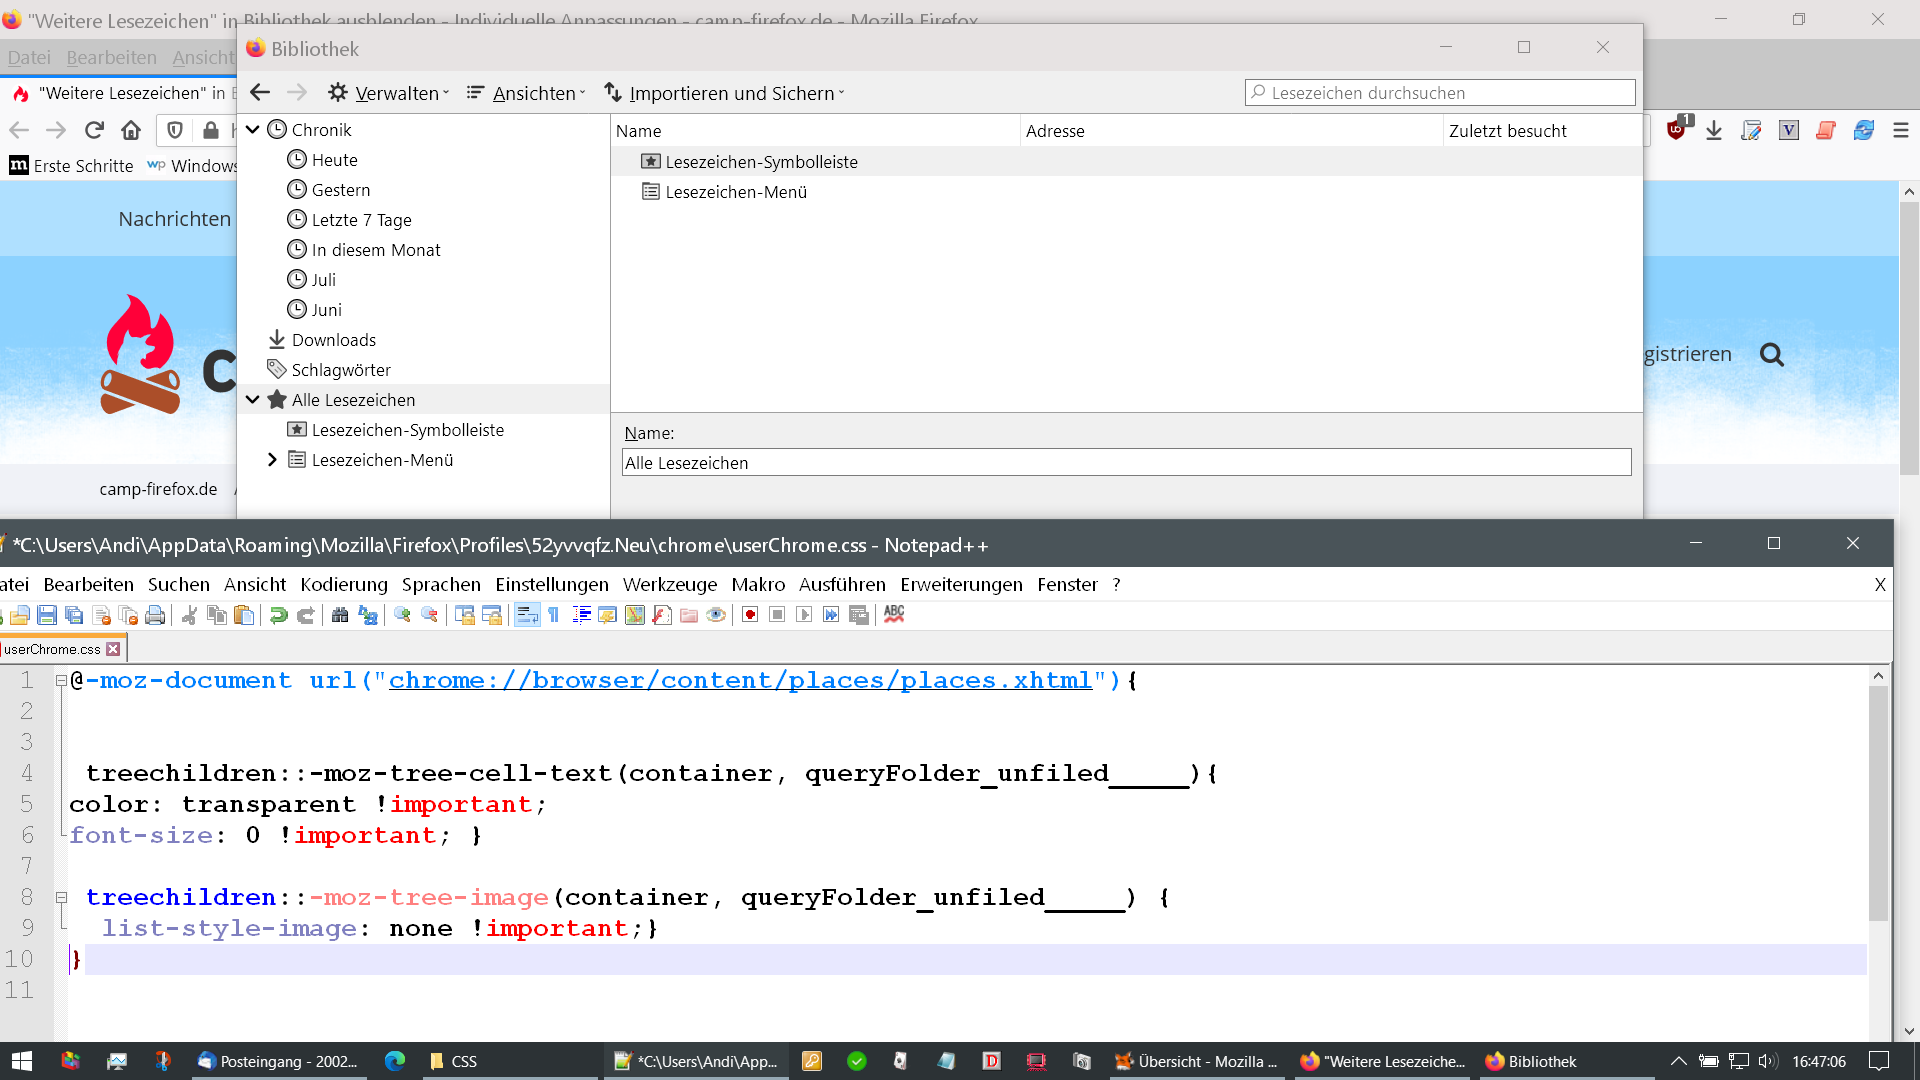Expand the Lesezeichen-Menü tree node
Viewport: 1920px width, 1080px height.
click(272, 460)
